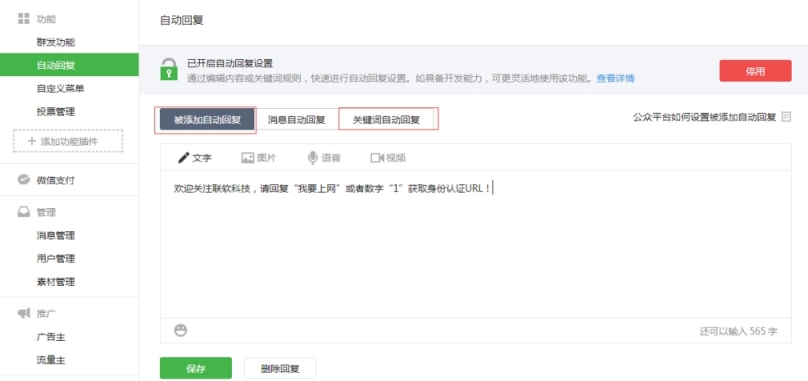This screenshot has height=381, width=808.
Task: Click the 微信支付 icon in sidebar
Action: [x=24, y=180]
